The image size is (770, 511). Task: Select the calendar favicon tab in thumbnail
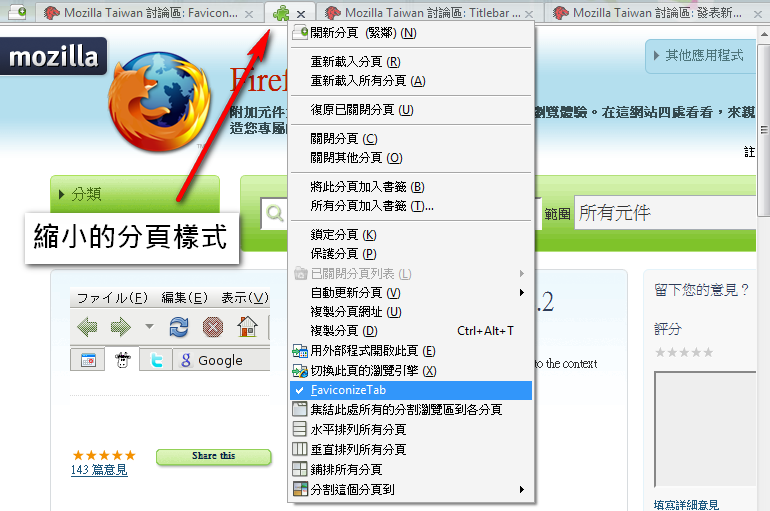[88, 360]
